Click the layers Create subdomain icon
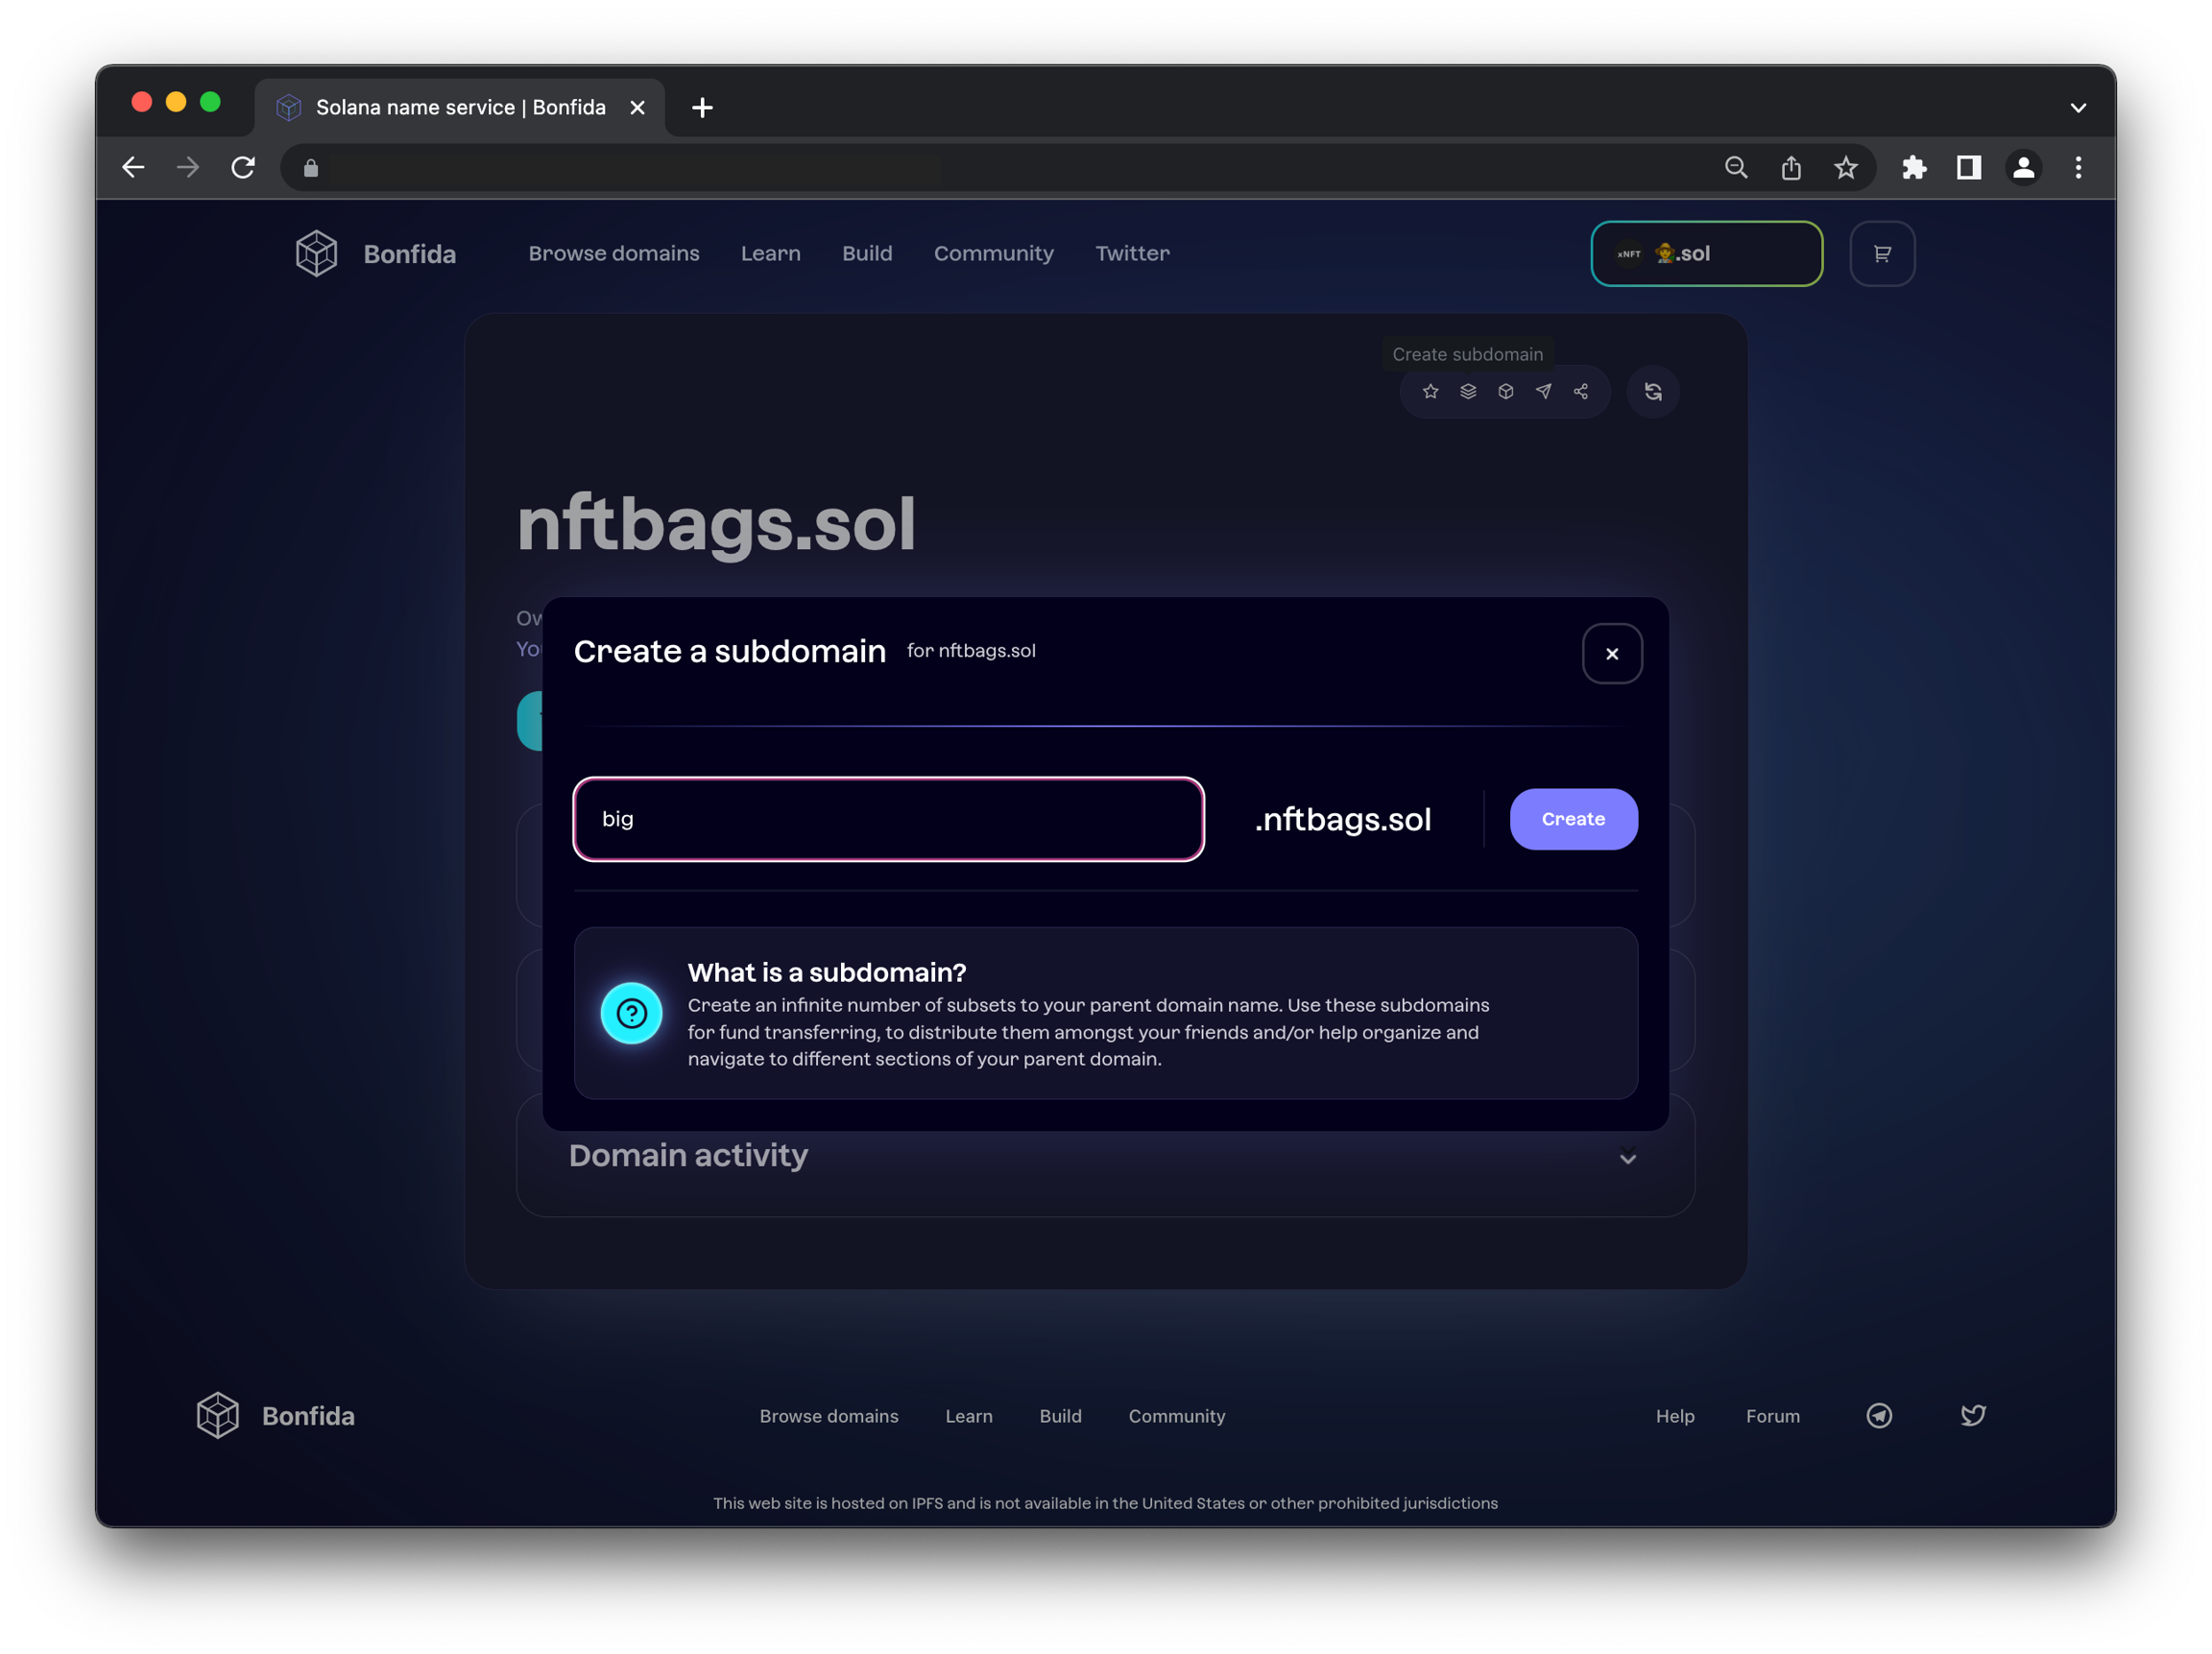This screenshot has height=1654, width=2212. point(1468,391)
